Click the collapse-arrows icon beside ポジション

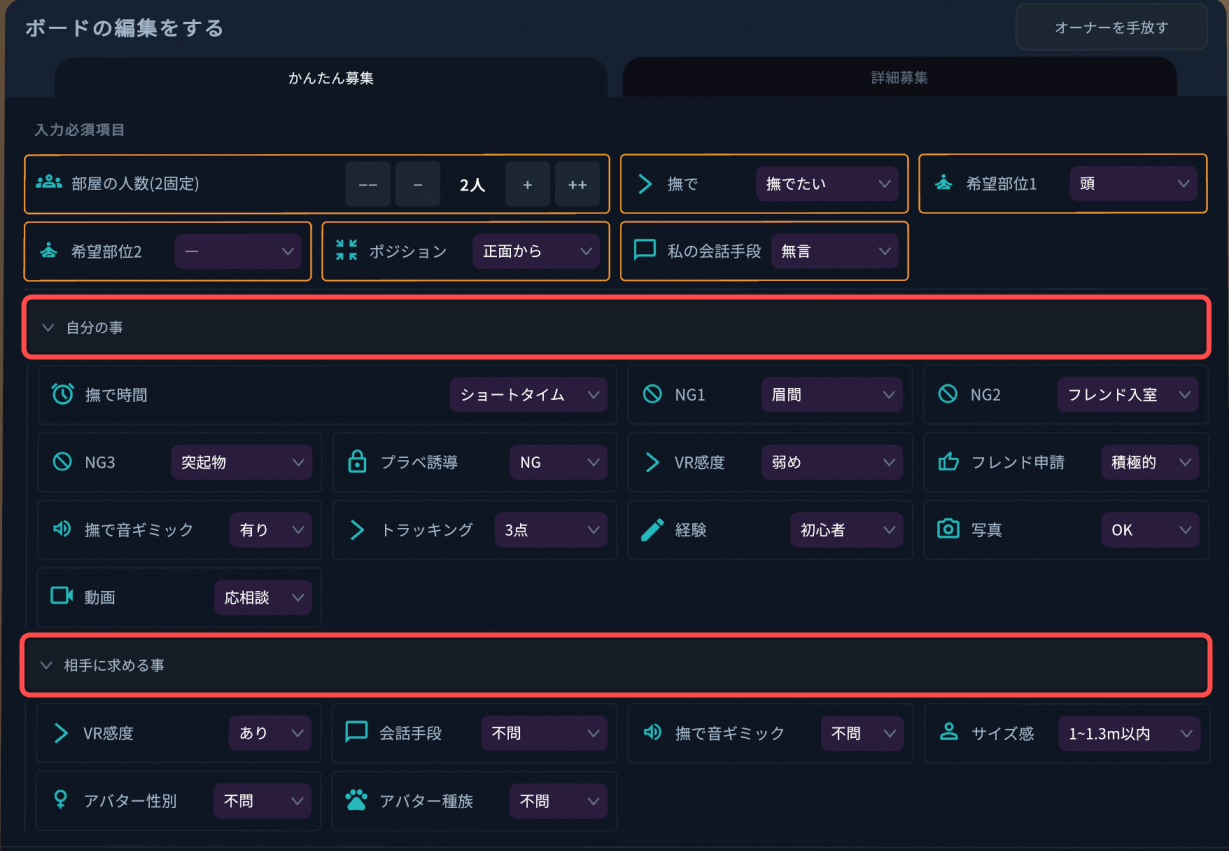[x=346, y=251]
